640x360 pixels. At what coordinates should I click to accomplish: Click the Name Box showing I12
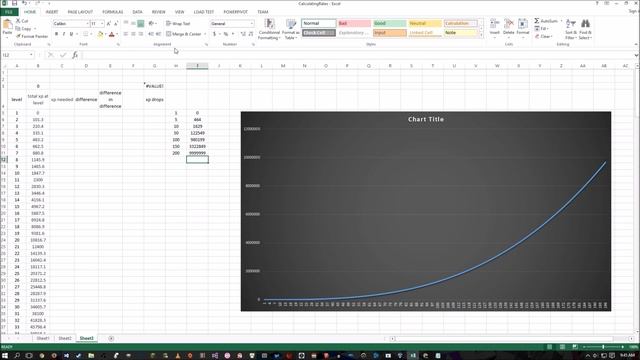click(18, 55)
